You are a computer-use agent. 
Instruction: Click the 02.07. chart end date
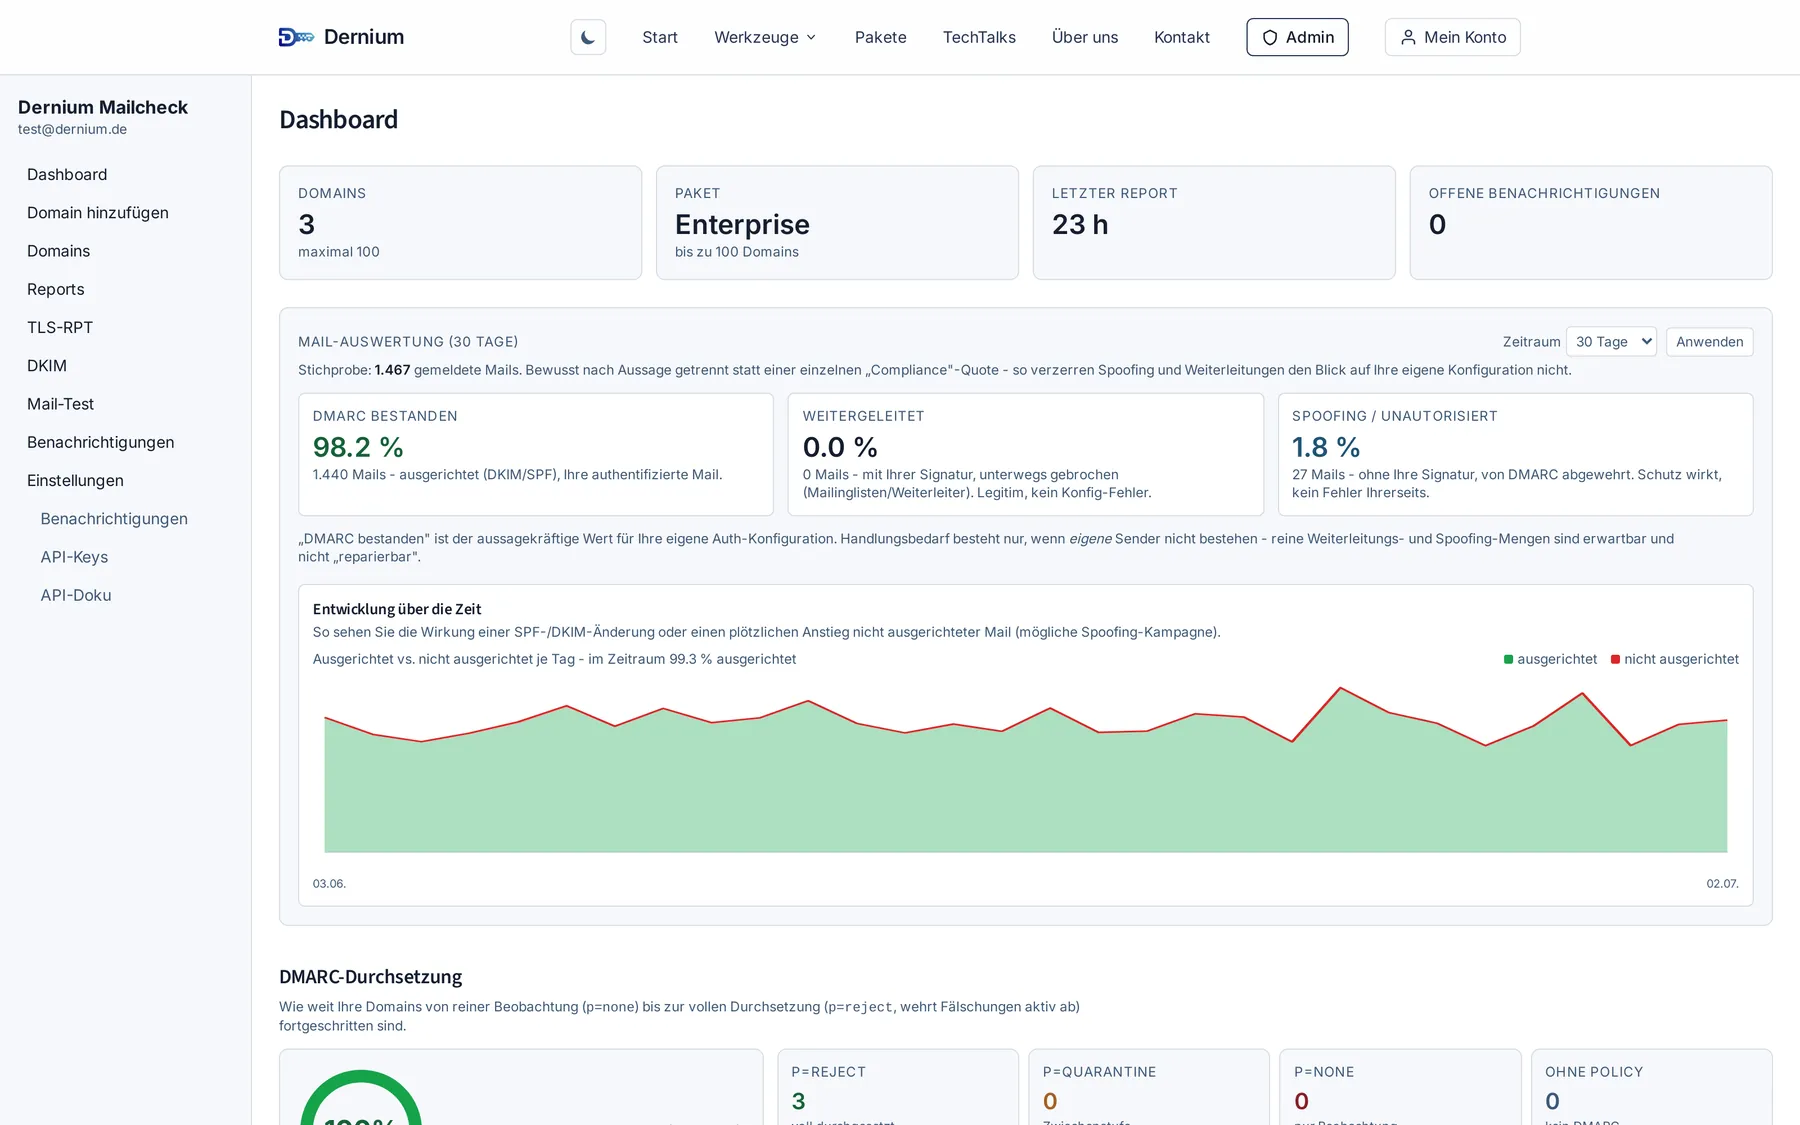click(1722, 884)
